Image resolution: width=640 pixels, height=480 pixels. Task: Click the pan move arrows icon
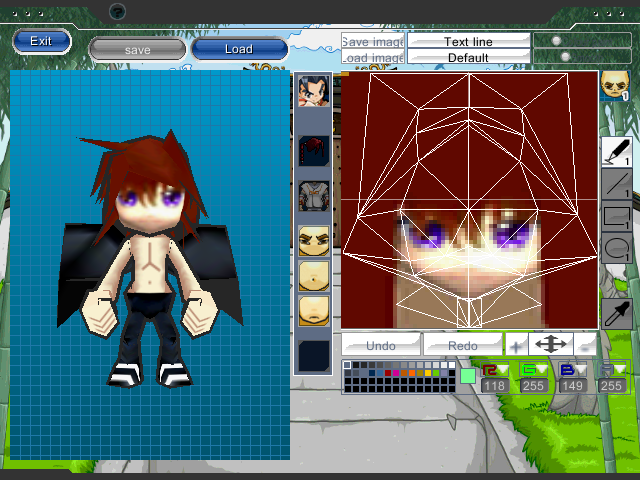(551, 344)
